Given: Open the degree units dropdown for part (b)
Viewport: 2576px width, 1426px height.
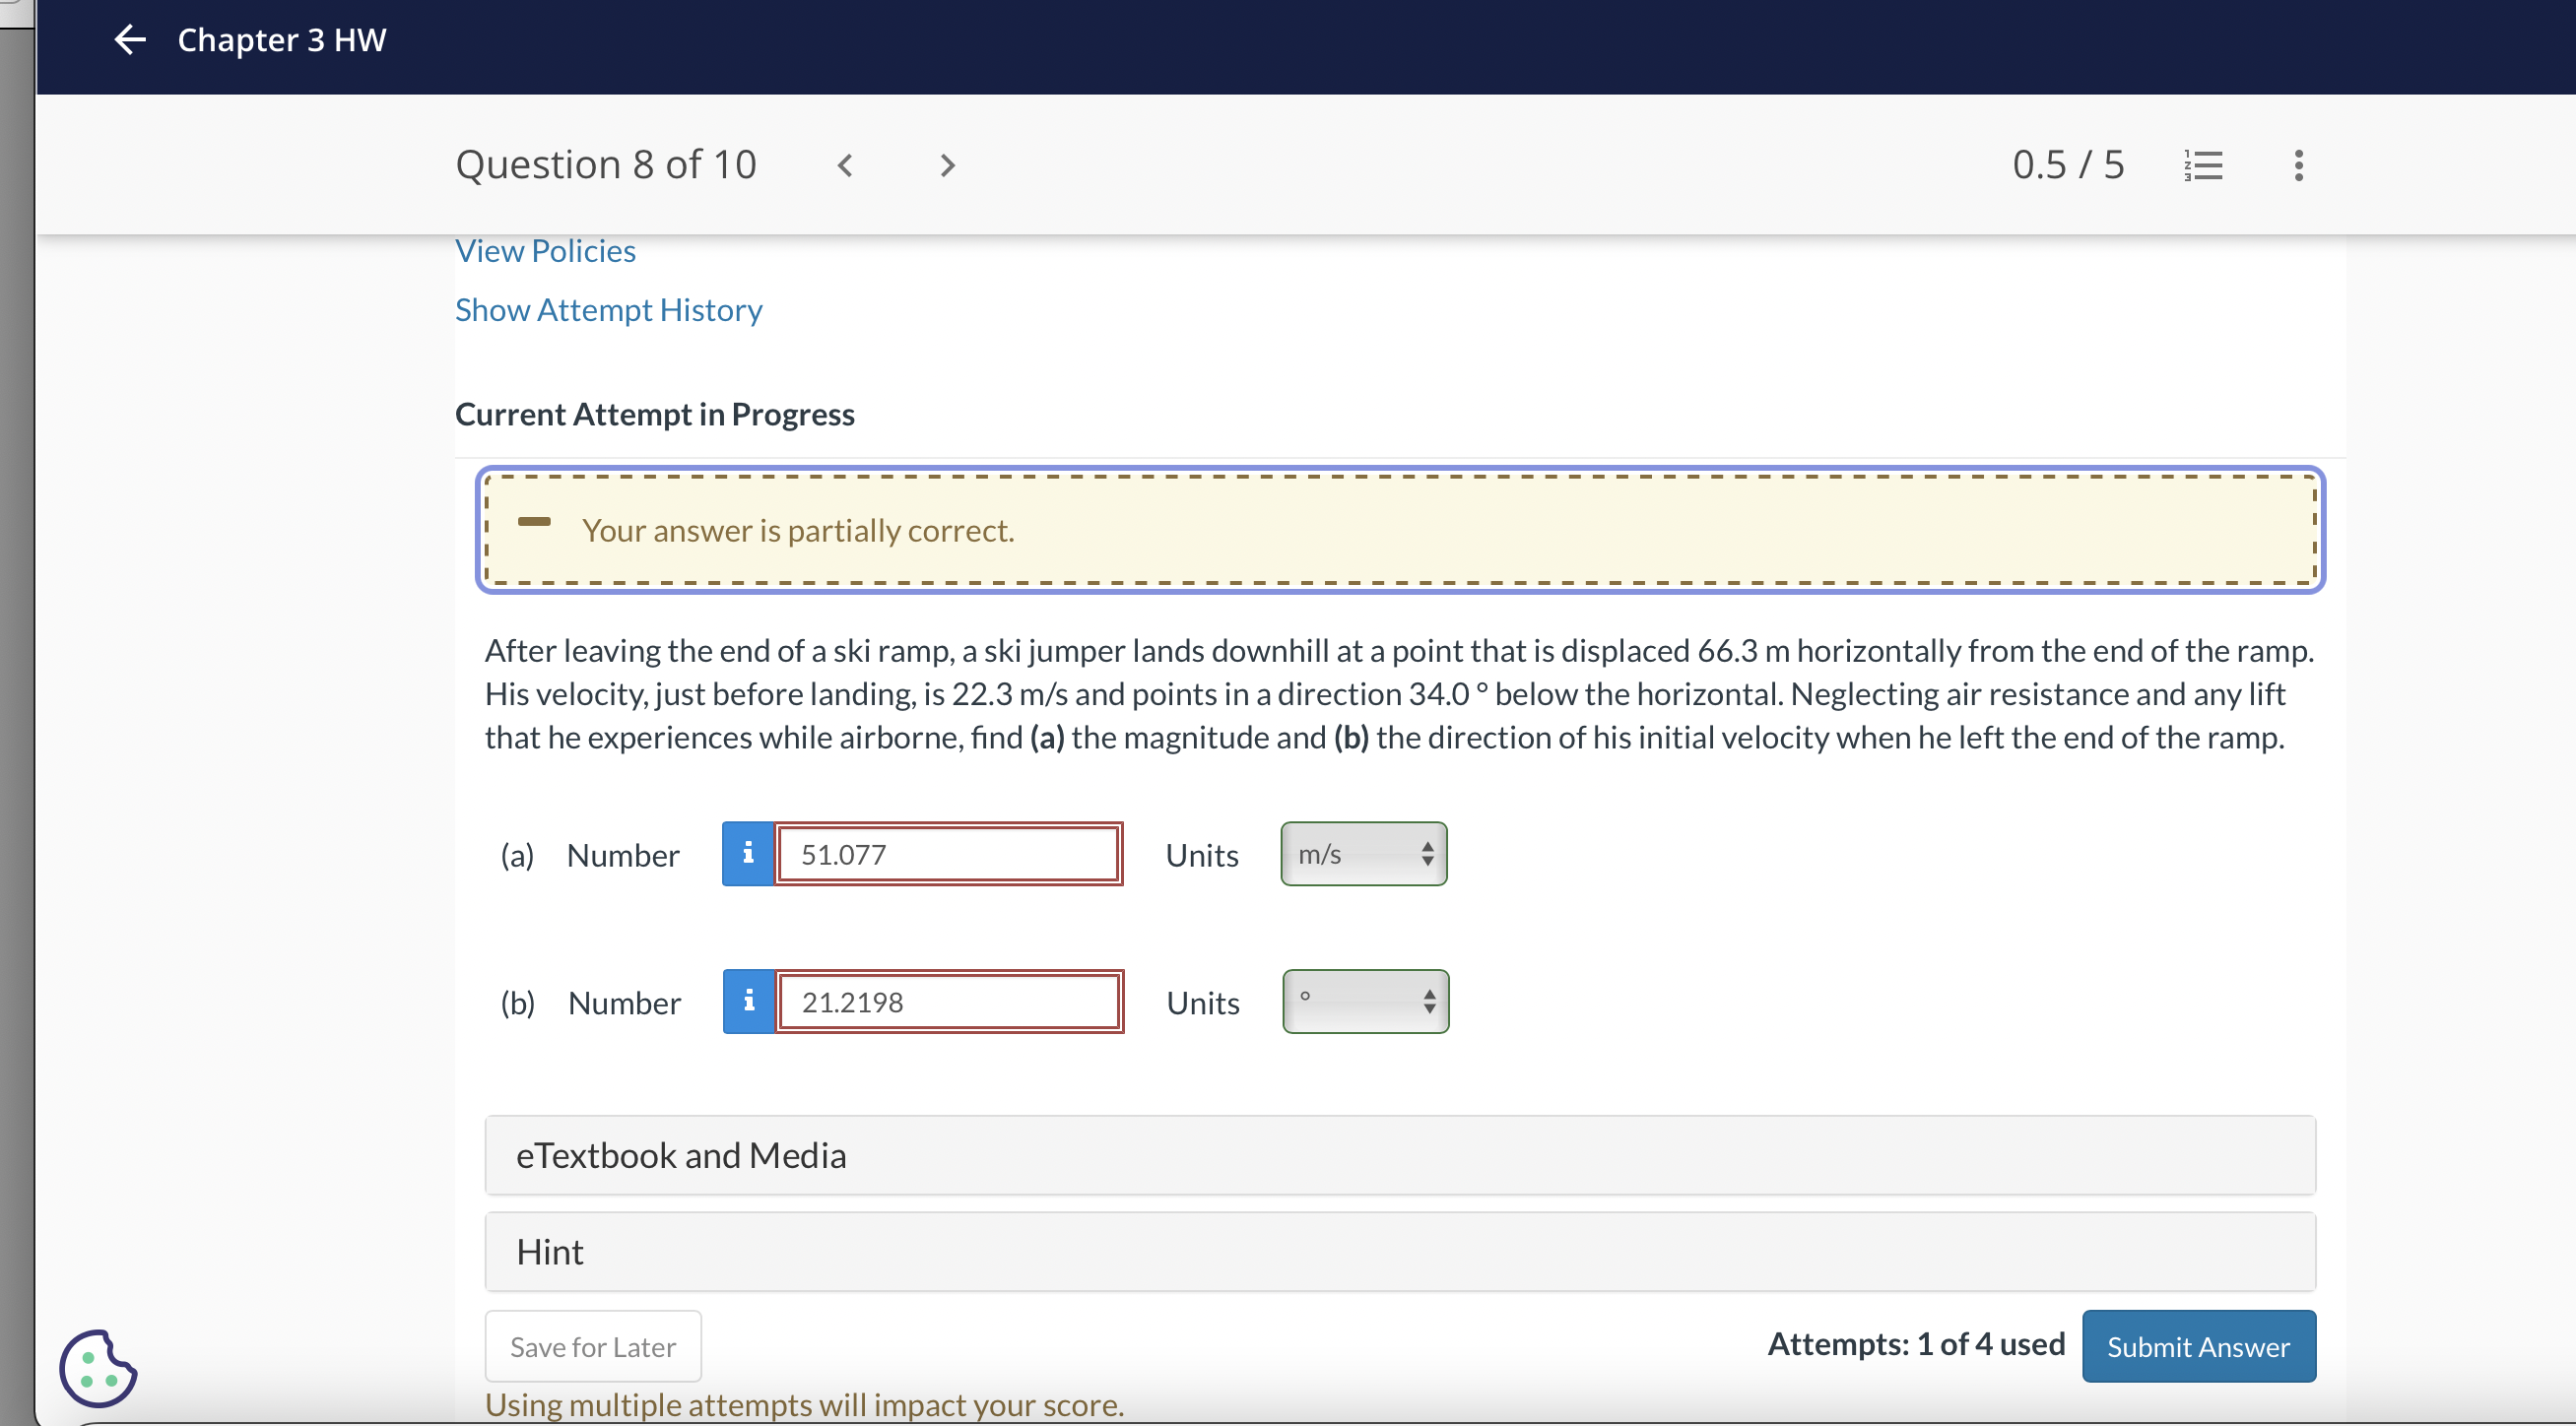Looking at the screenshot, I should (x=1365, y=1001).
